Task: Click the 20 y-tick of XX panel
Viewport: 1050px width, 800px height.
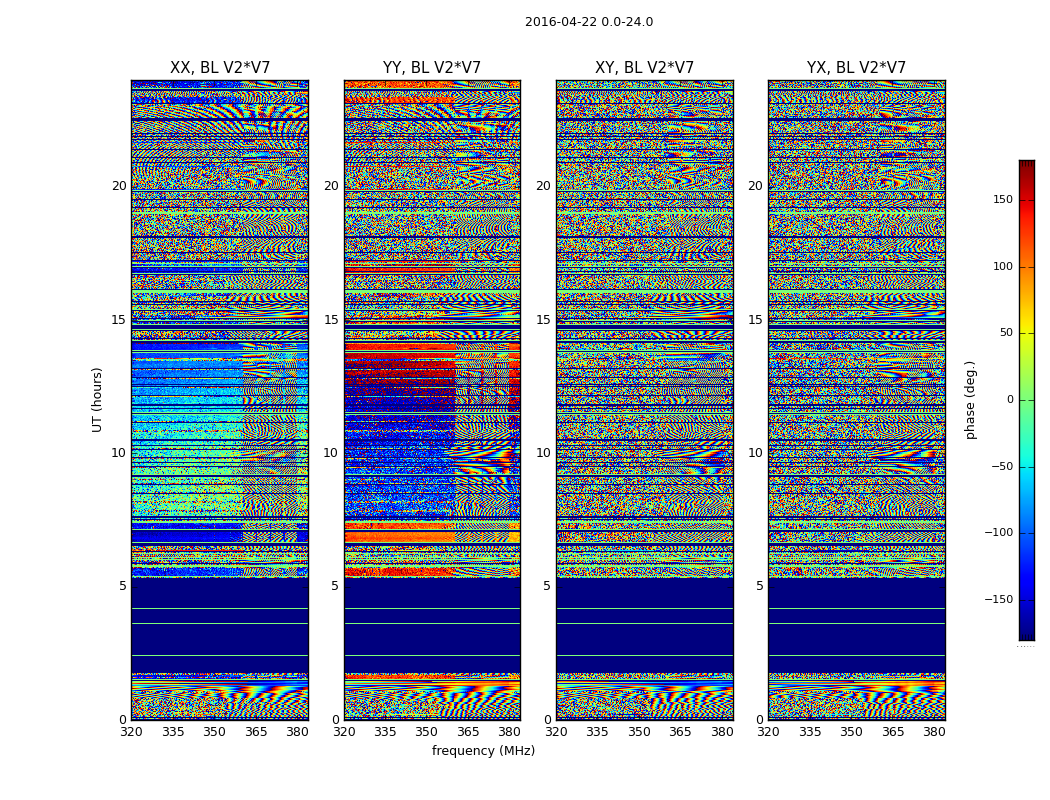Action: coord(119,186)
